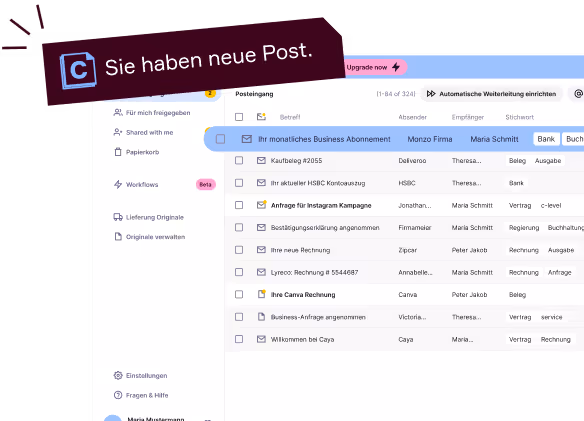Open 'Lyreco: Rechnung # 5544687' mail
Image resolution: width=584 pixels, height=421 pixels.
[314, 272]
